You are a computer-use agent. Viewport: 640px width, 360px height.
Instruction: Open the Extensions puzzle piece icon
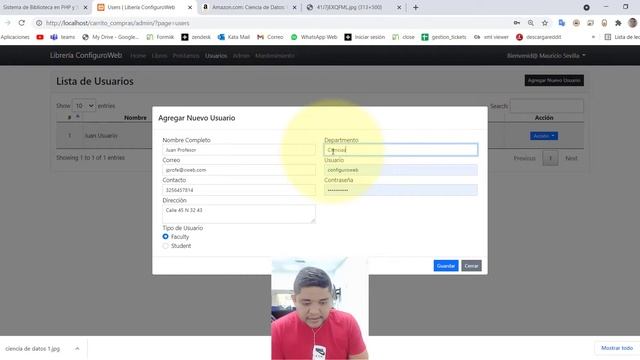click(618, 23)
